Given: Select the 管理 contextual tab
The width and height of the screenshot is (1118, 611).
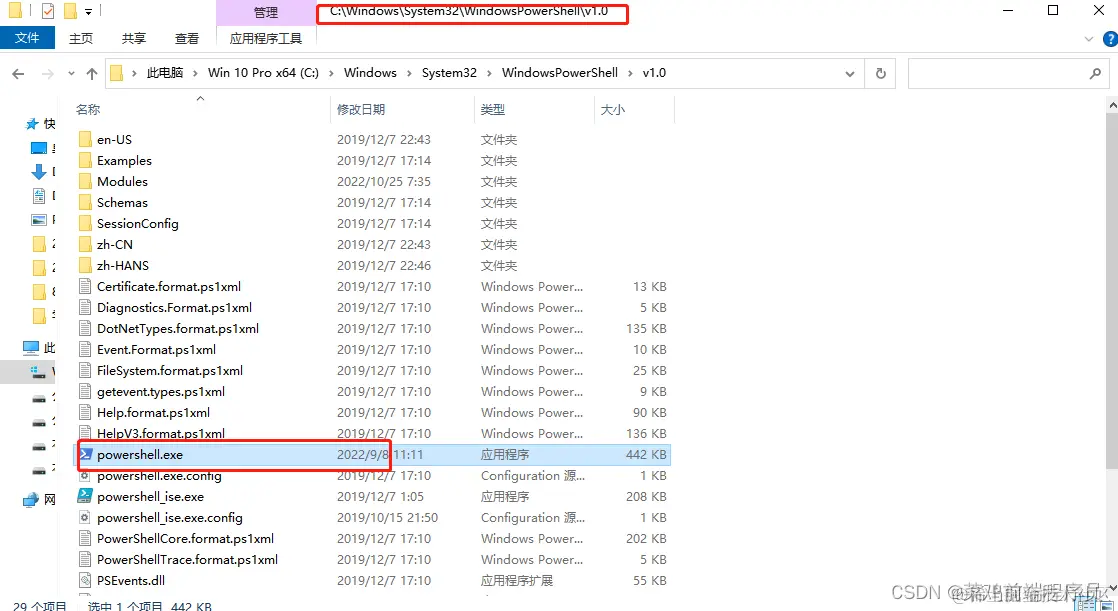Looking at the screenshot, I should pos(266,13).
